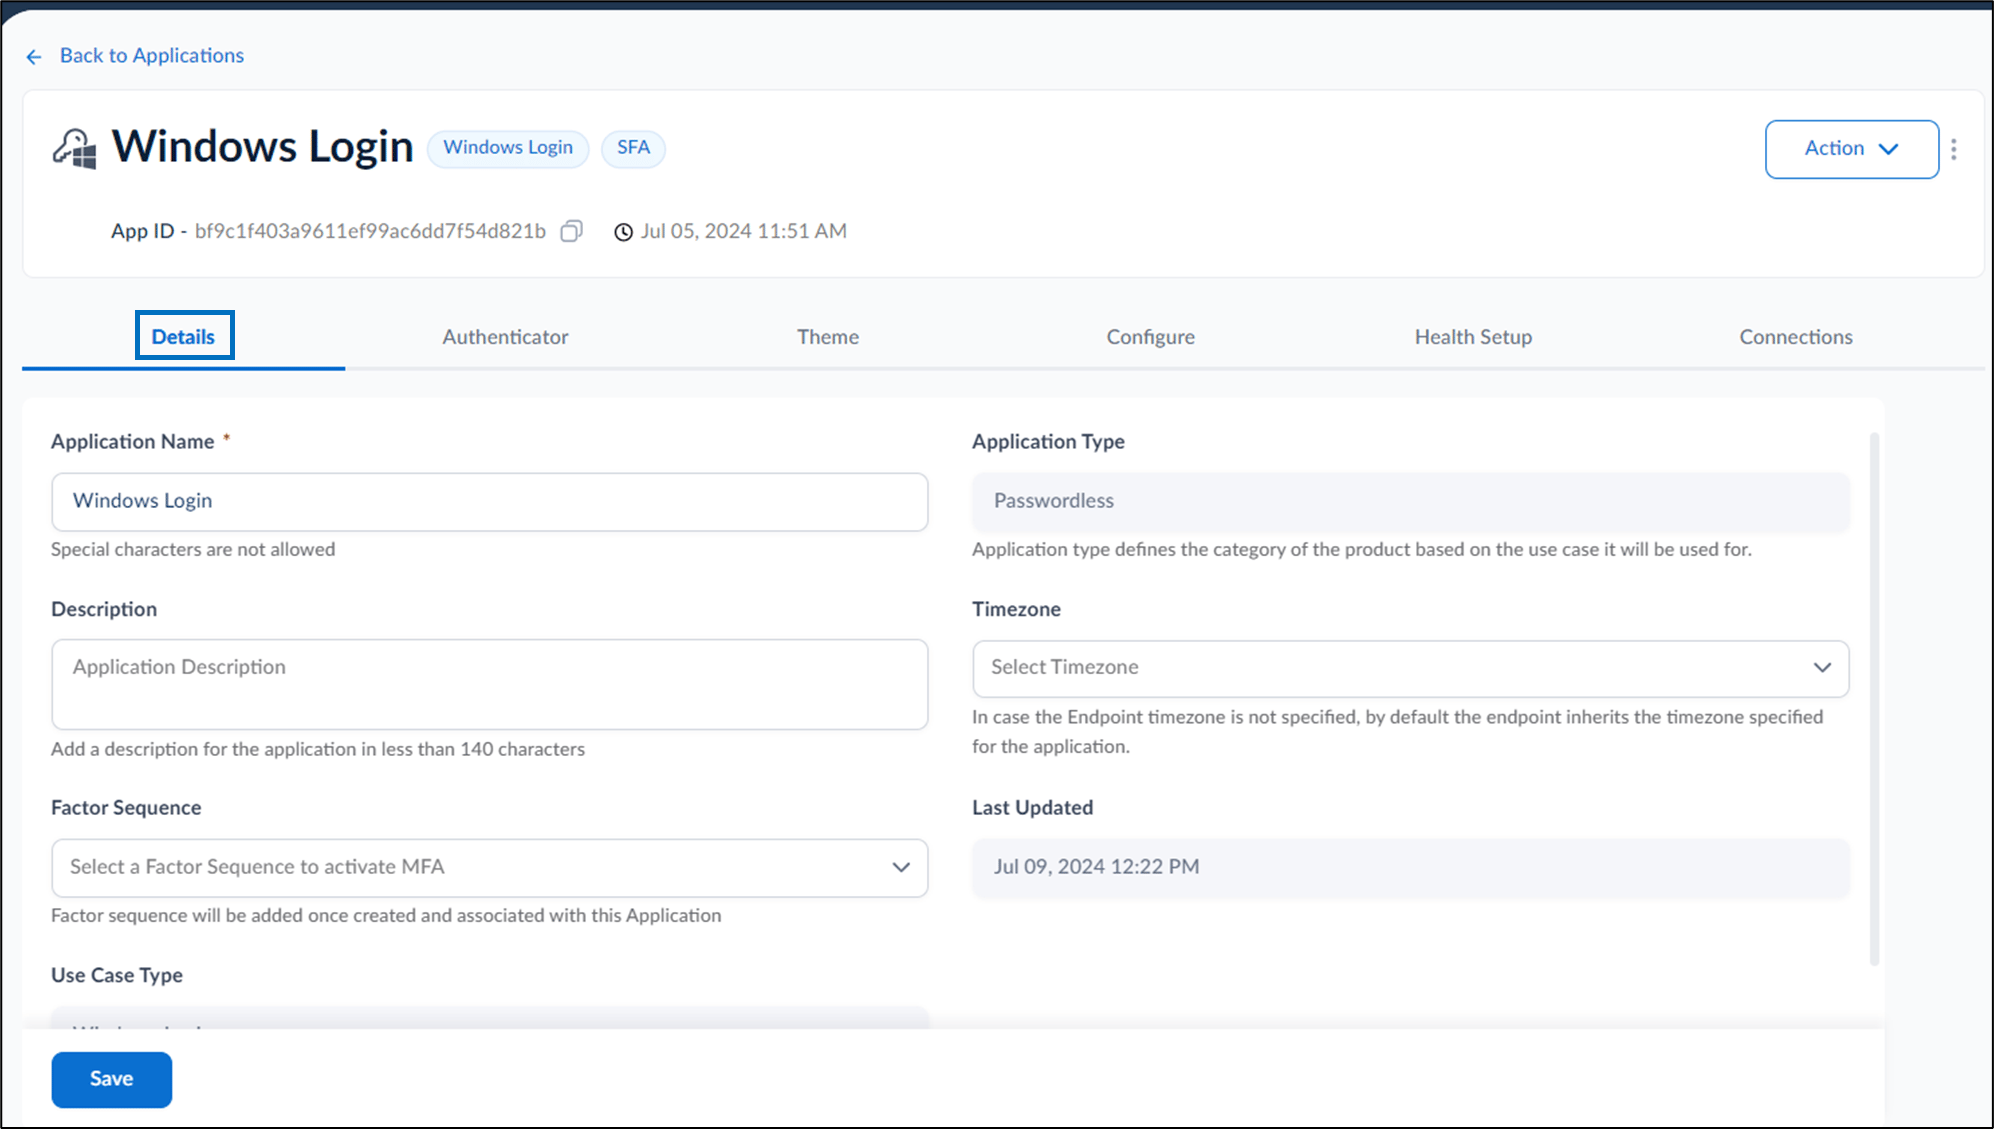Click the Use Case Type label
The height and width of the screenshot is (1129, 1994).
point(117,975)
